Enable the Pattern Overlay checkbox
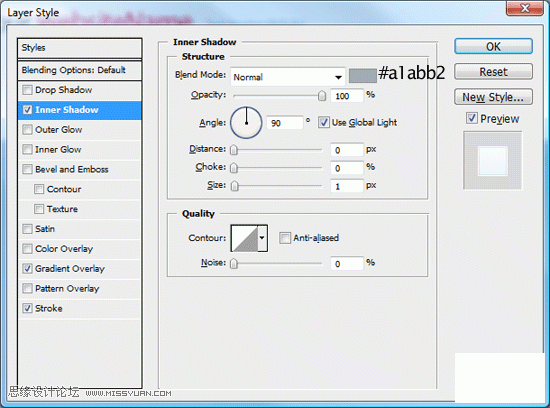The width and height of the screenshot is (550, 408). (27, 289)
